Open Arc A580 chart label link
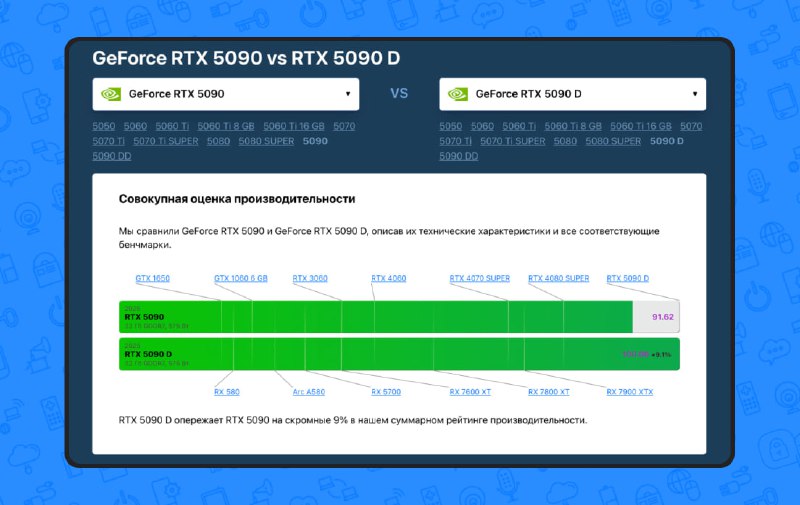Viewport: 800px width, 505px height. (309, 392)
